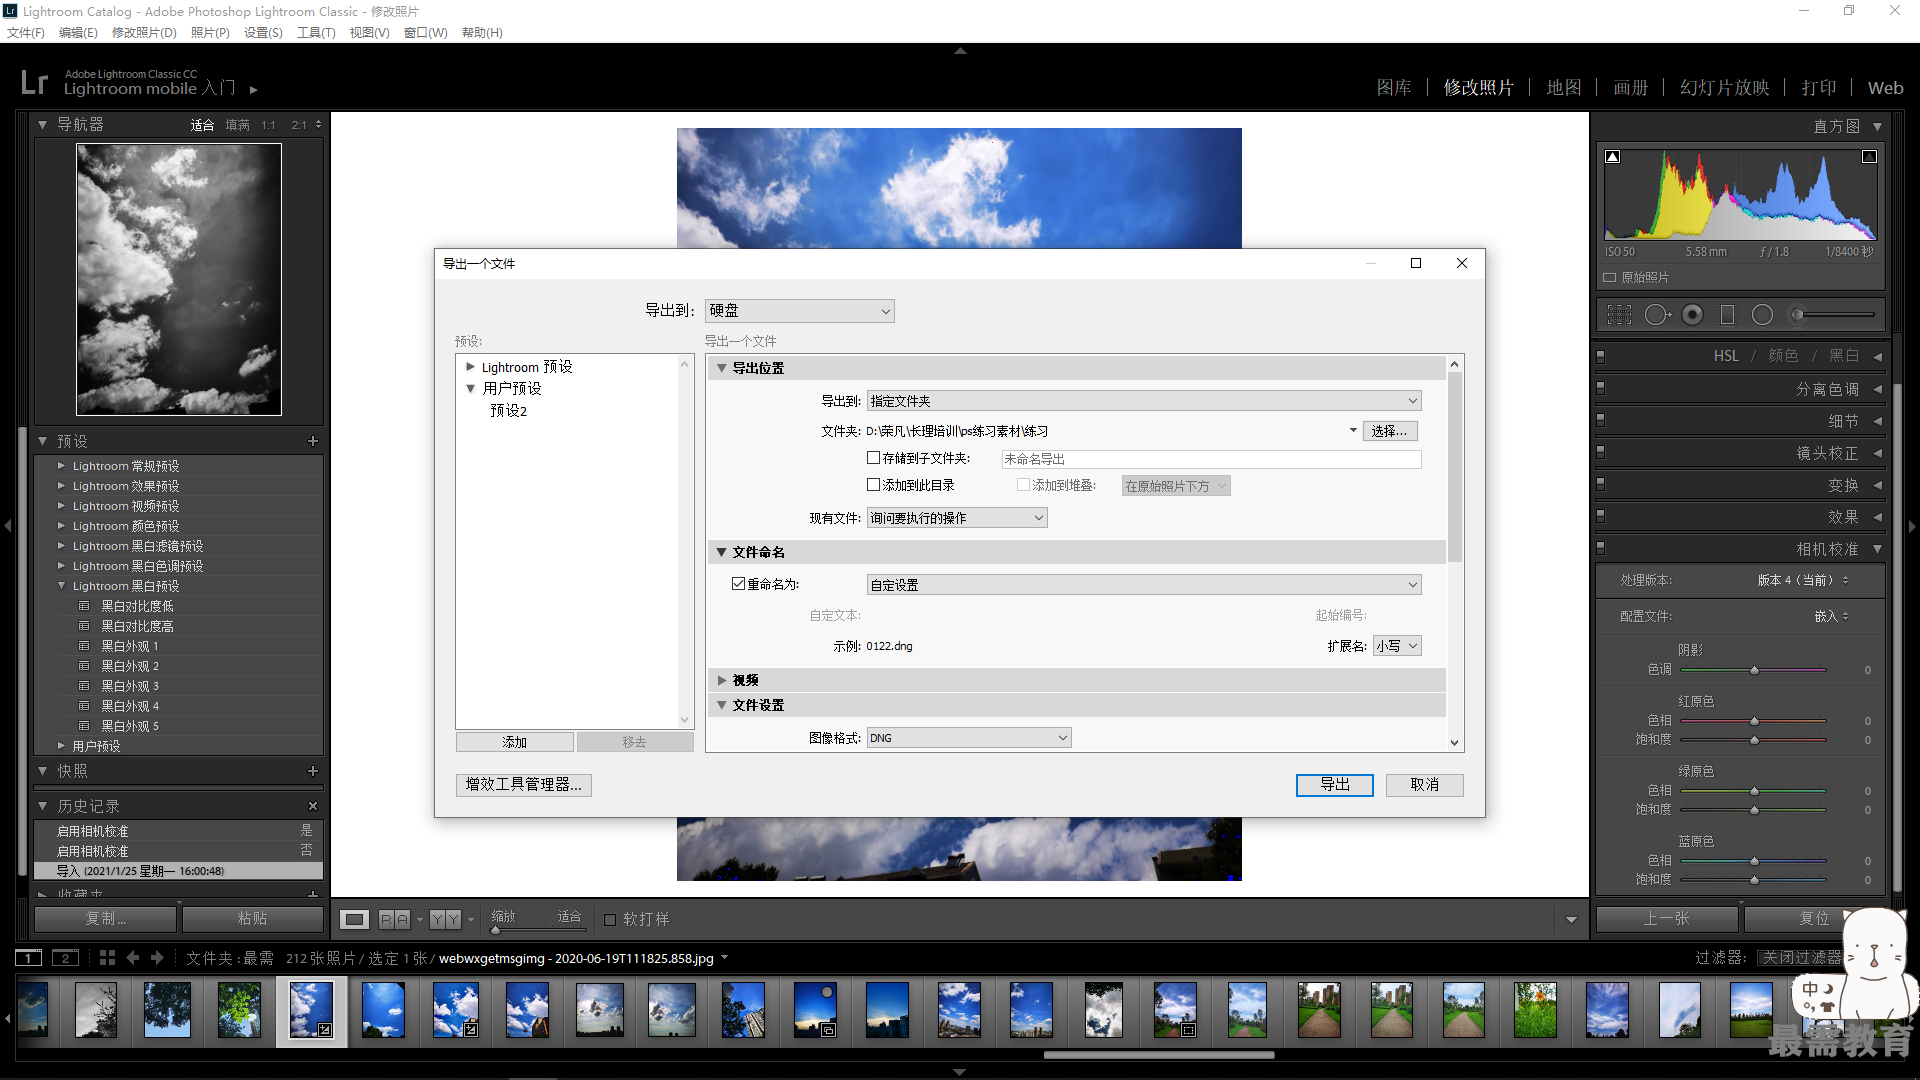Collapse the right panel with the side arrow
This screenshot has height=1080, width=1920.
1912,525
